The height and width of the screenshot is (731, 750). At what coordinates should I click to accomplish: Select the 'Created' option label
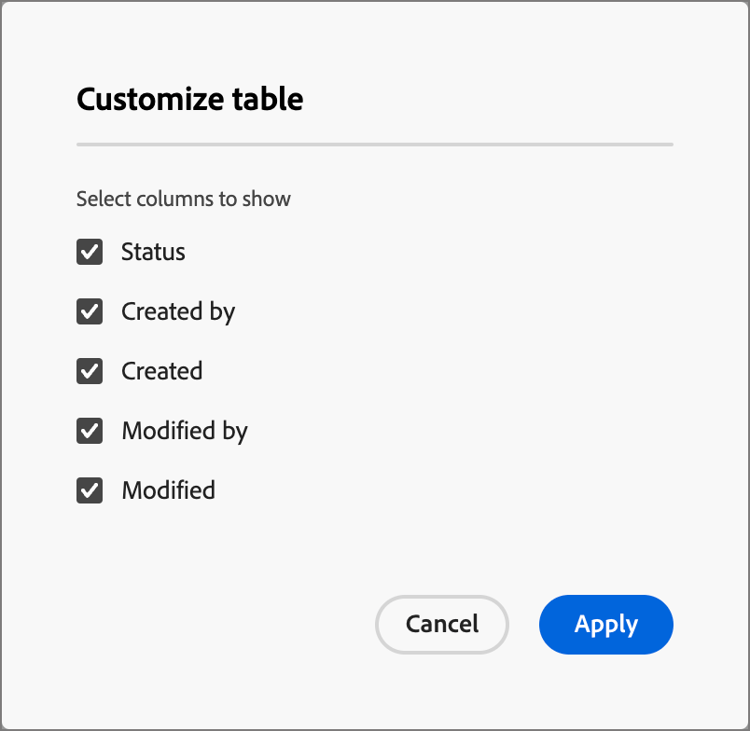pos(162,371)
